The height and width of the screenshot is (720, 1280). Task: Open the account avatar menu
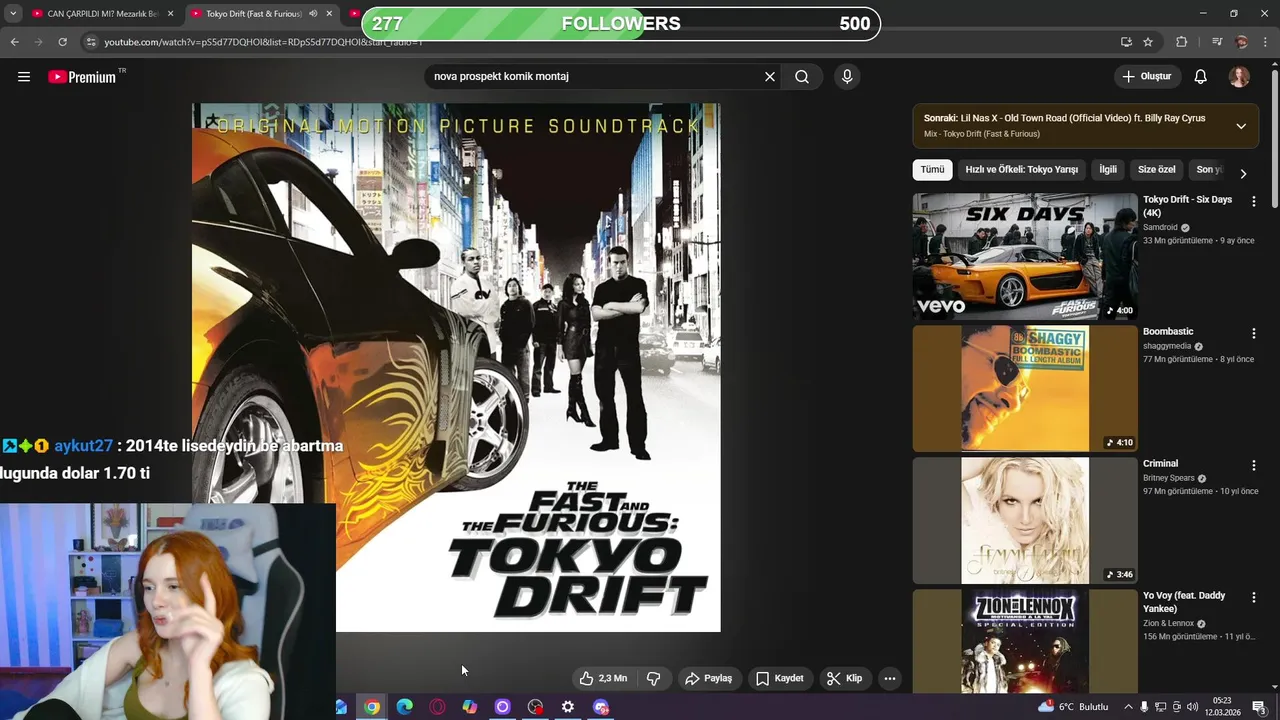click(x=1239, y=77)
